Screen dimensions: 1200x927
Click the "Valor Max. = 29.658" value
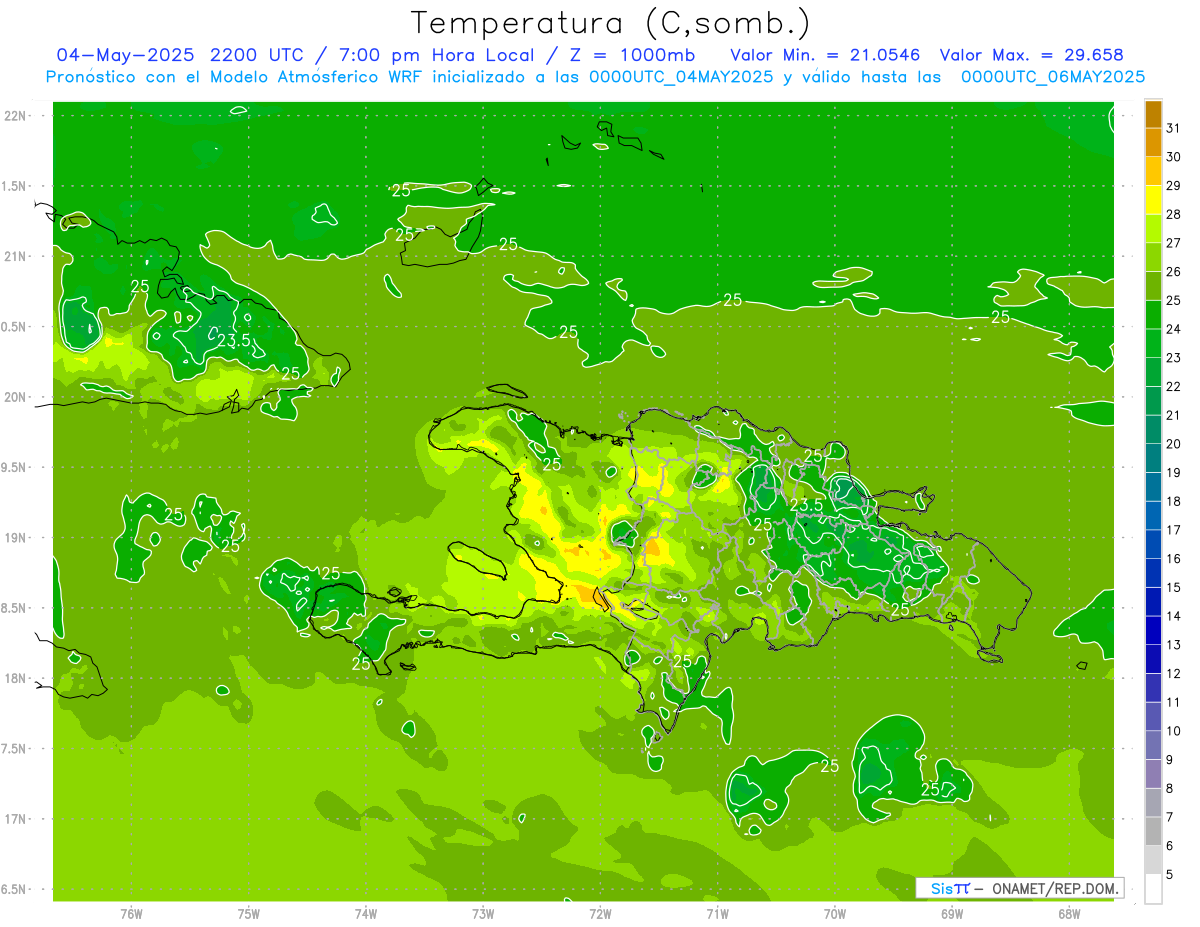[1032, 55]
